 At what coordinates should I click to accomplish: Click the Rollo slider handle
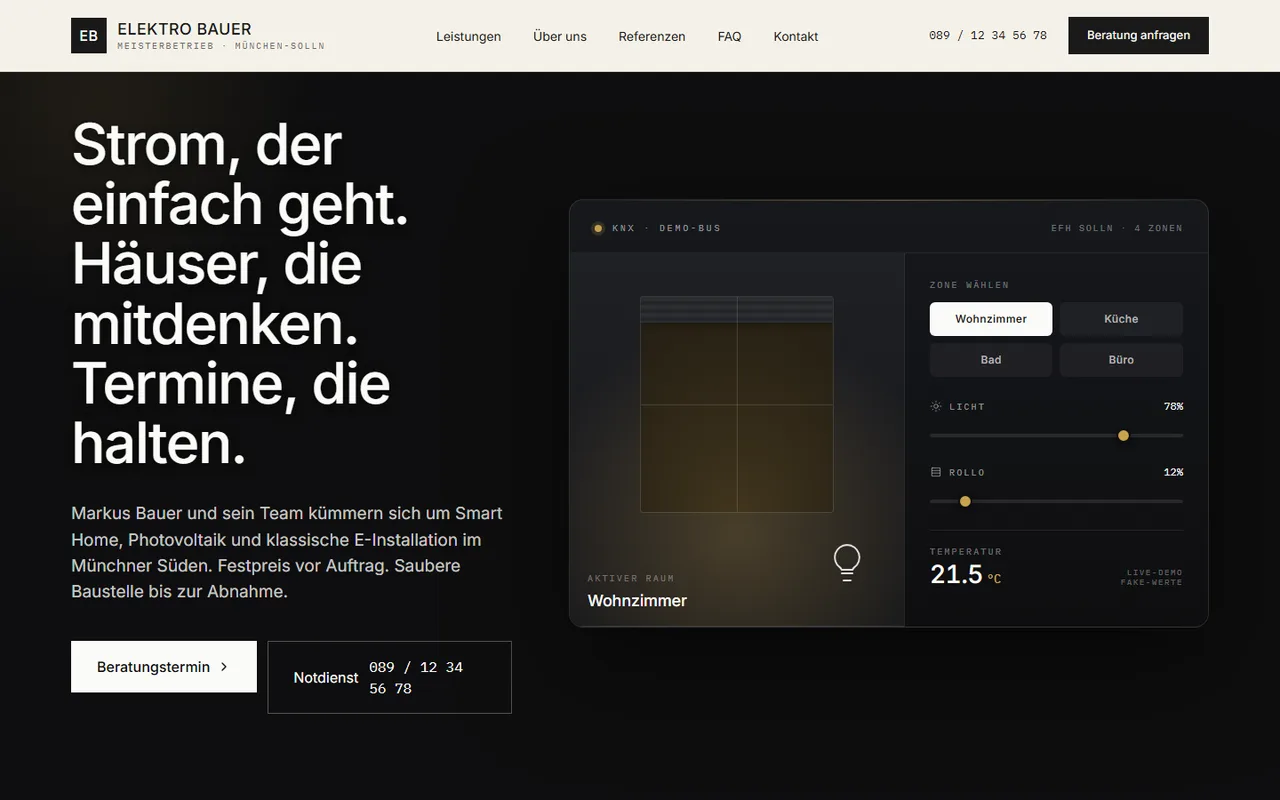(965, 501)
